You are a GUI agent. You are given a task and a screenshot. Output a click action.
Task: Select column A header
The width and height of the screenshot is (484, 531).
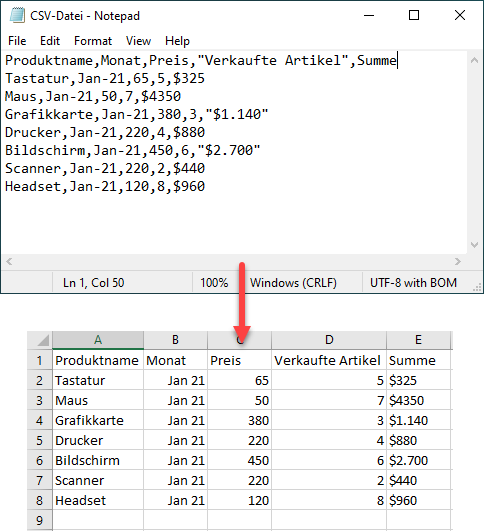98,340
